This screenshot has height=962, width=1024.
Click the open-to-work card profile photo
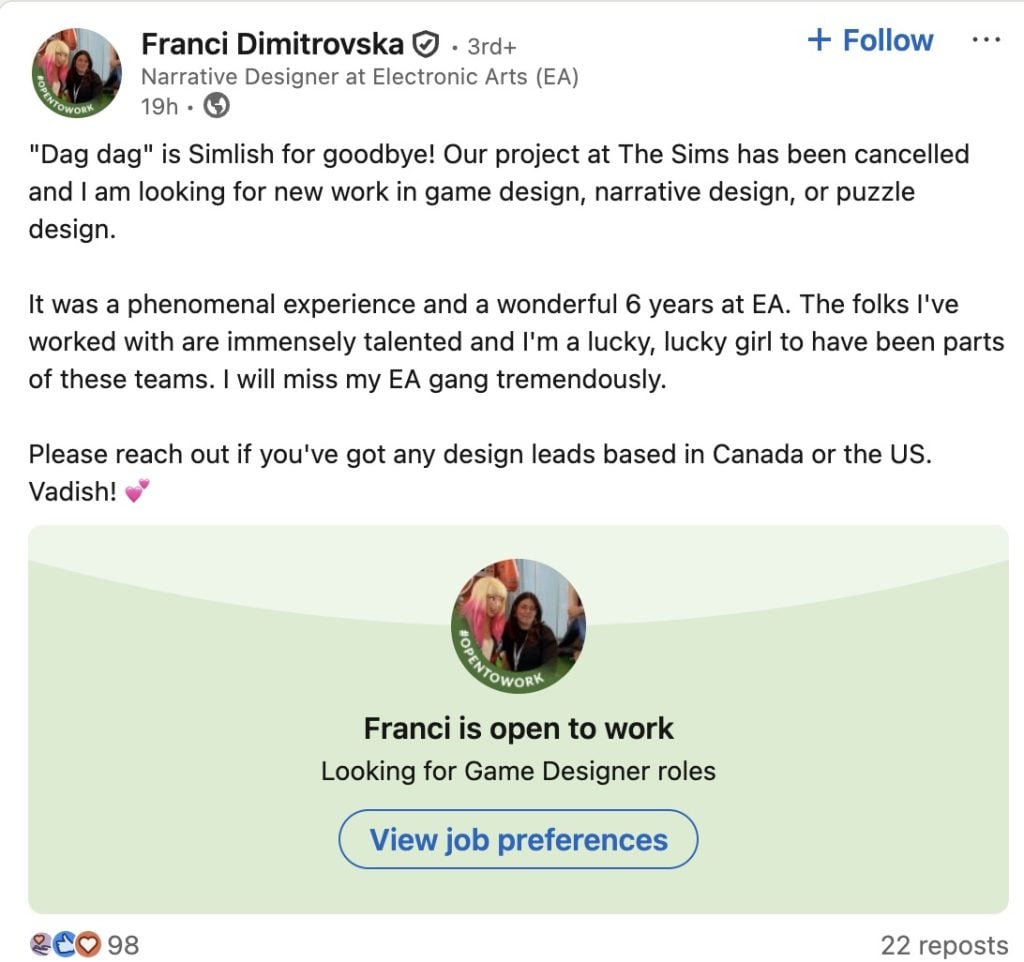(x=518, y=626)
